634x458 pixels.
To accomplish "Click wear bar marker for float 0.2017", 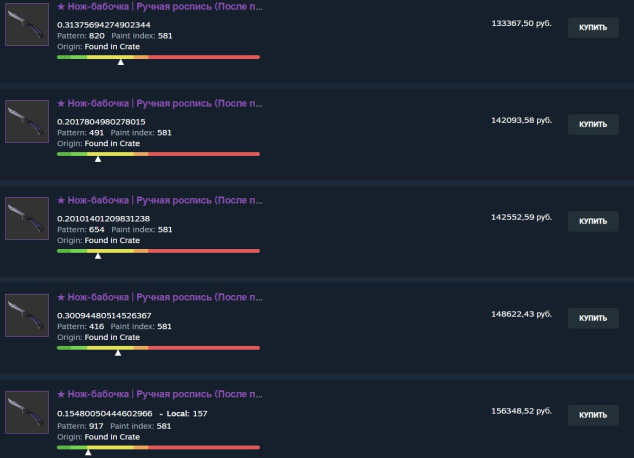I will (98, 159).
